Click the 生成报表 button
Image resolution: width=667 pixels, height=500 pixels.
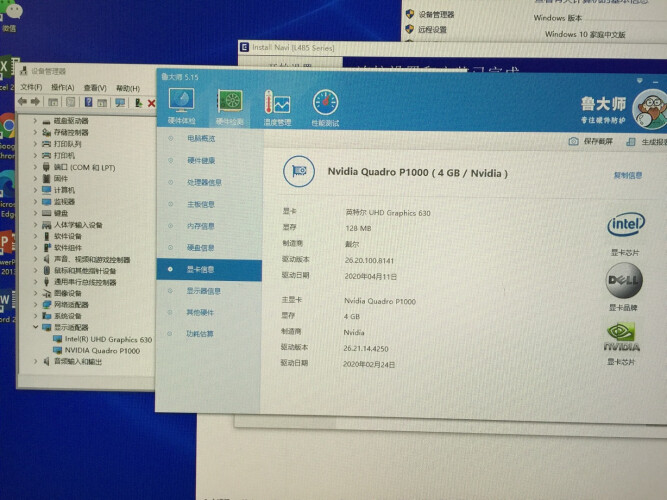647,142
